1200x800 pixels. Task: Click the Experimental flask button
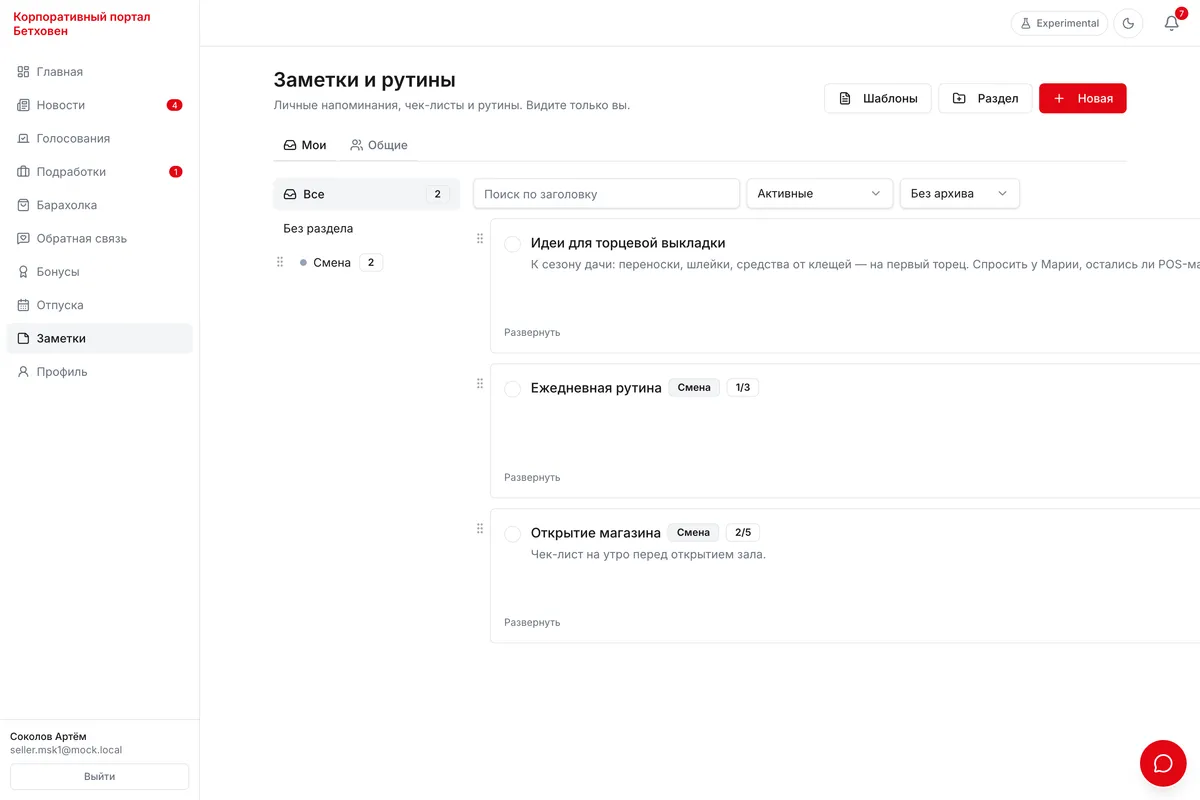click(x=1060, y=23)
